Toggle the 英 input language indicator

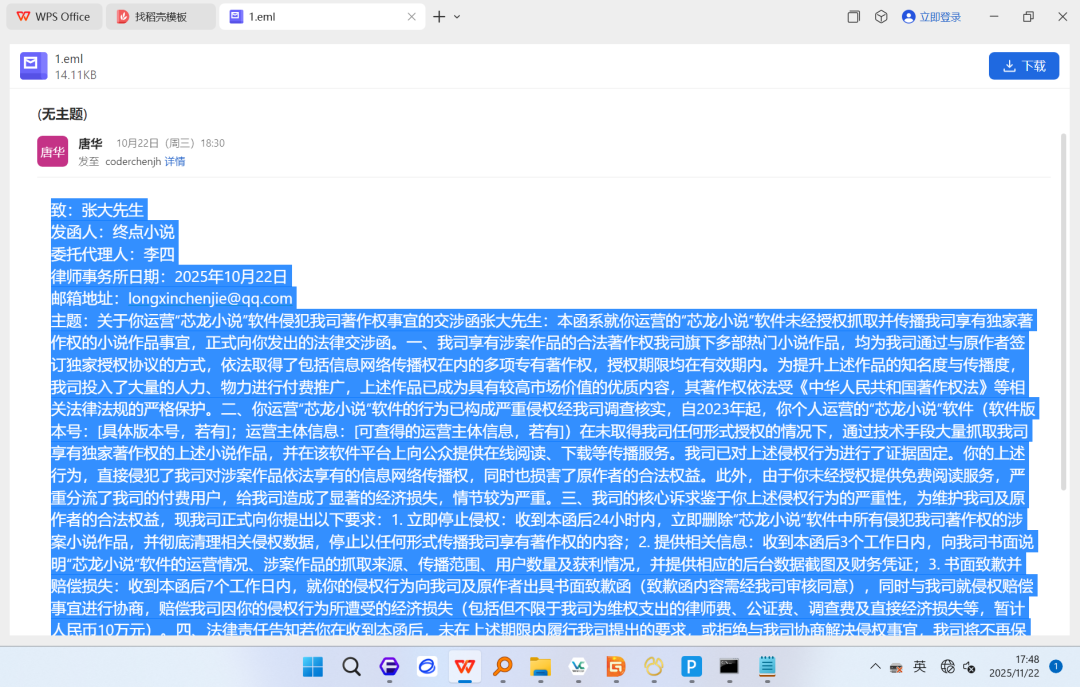(920, 666)
